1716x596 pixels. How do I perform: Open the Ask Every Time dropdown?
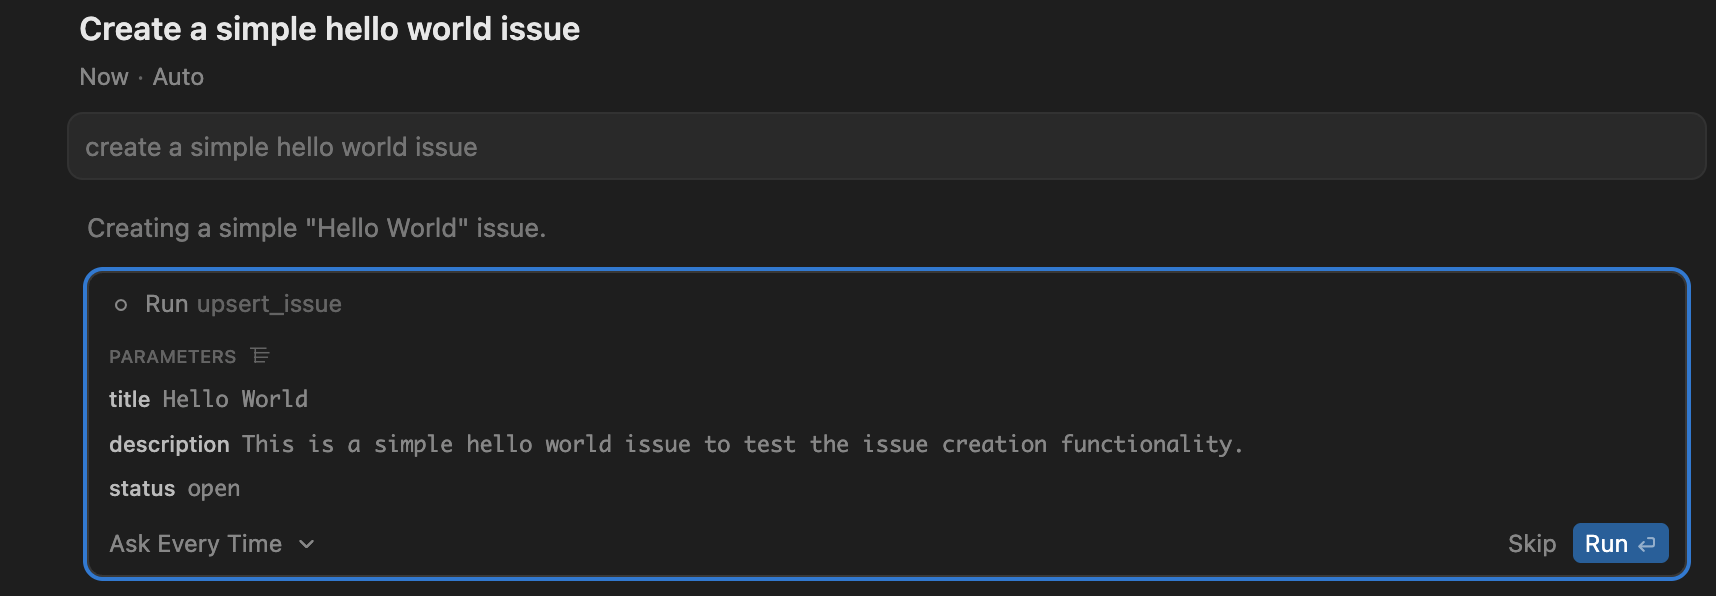coord(212,543)
